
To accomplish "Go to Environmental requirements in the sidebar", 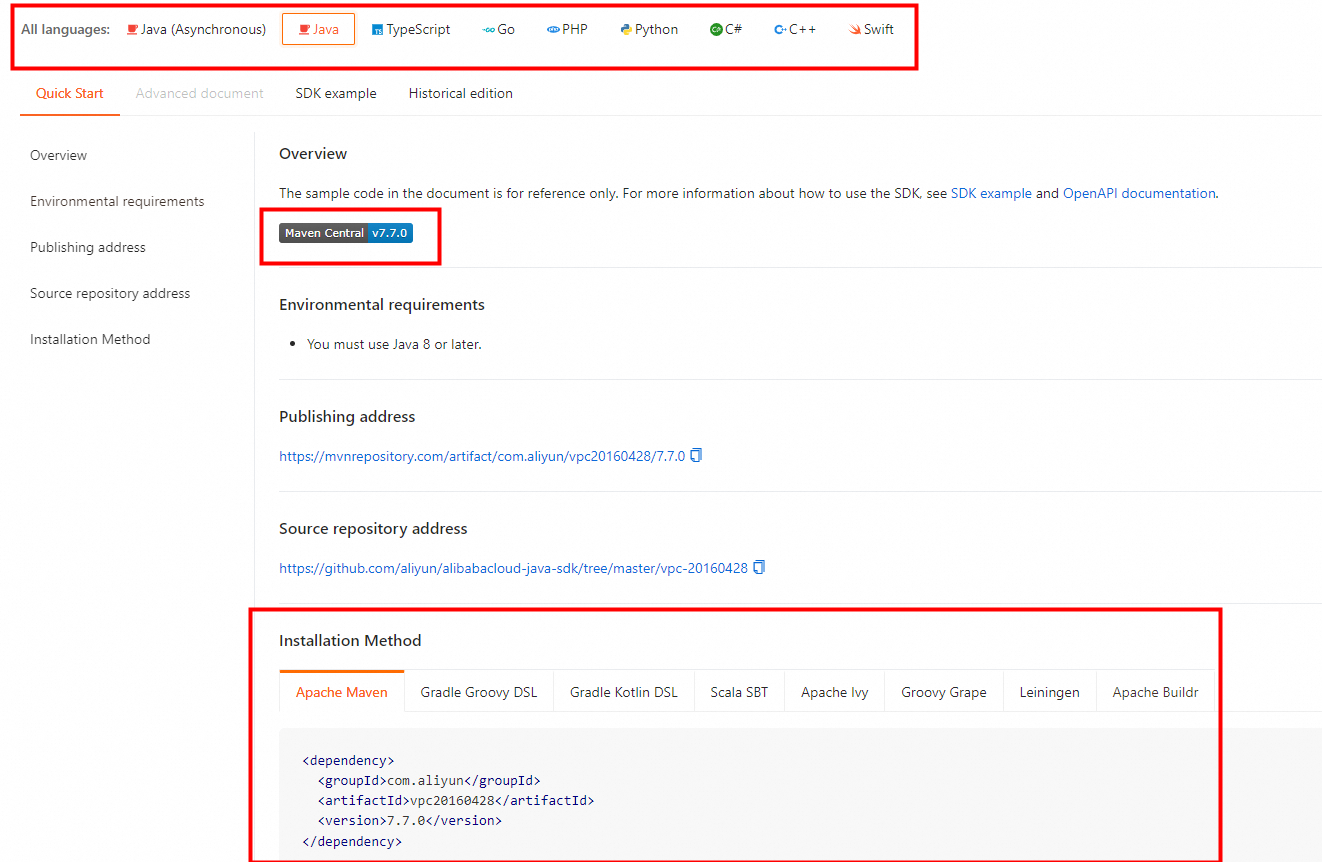I will 117,201.
